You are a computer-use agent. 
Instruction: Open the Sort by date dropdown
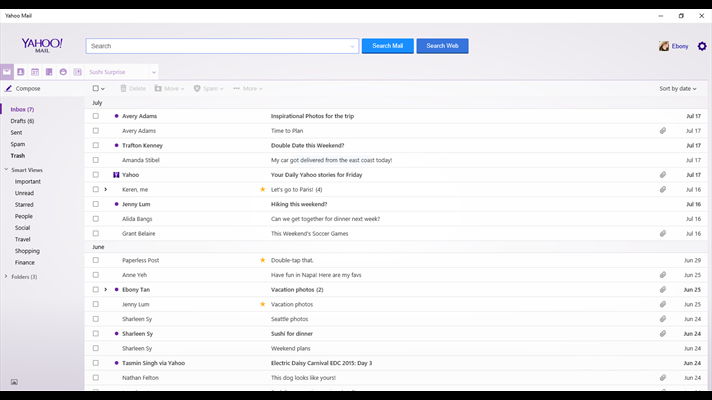(677, 89)
